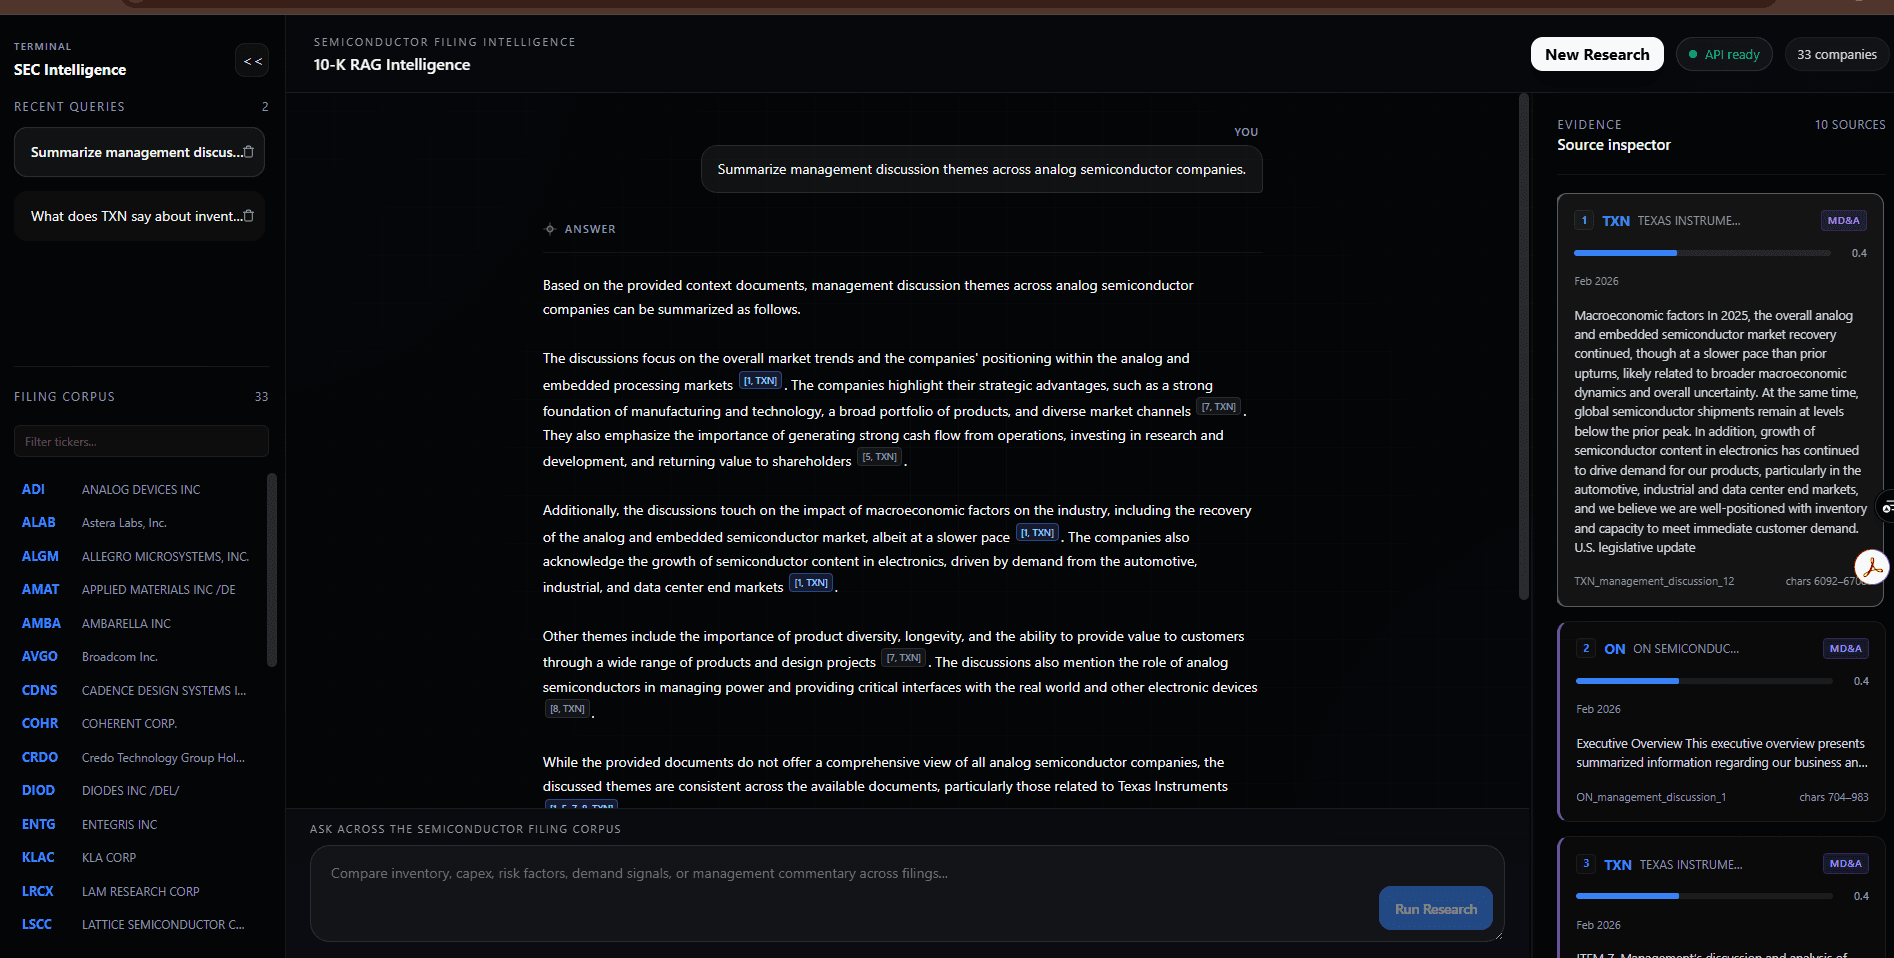Select KLAC KLA Corp ticker
The width and height of the screenshot is (1894, 958).
(140, 858)
